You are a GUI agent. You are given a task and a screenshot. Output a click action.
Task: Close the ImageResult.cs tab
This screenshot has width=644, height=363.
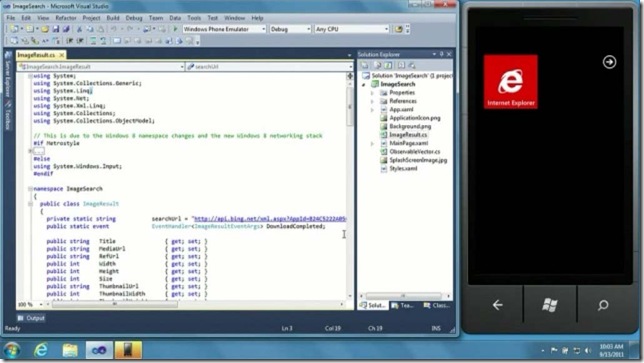tap(62, 55)
